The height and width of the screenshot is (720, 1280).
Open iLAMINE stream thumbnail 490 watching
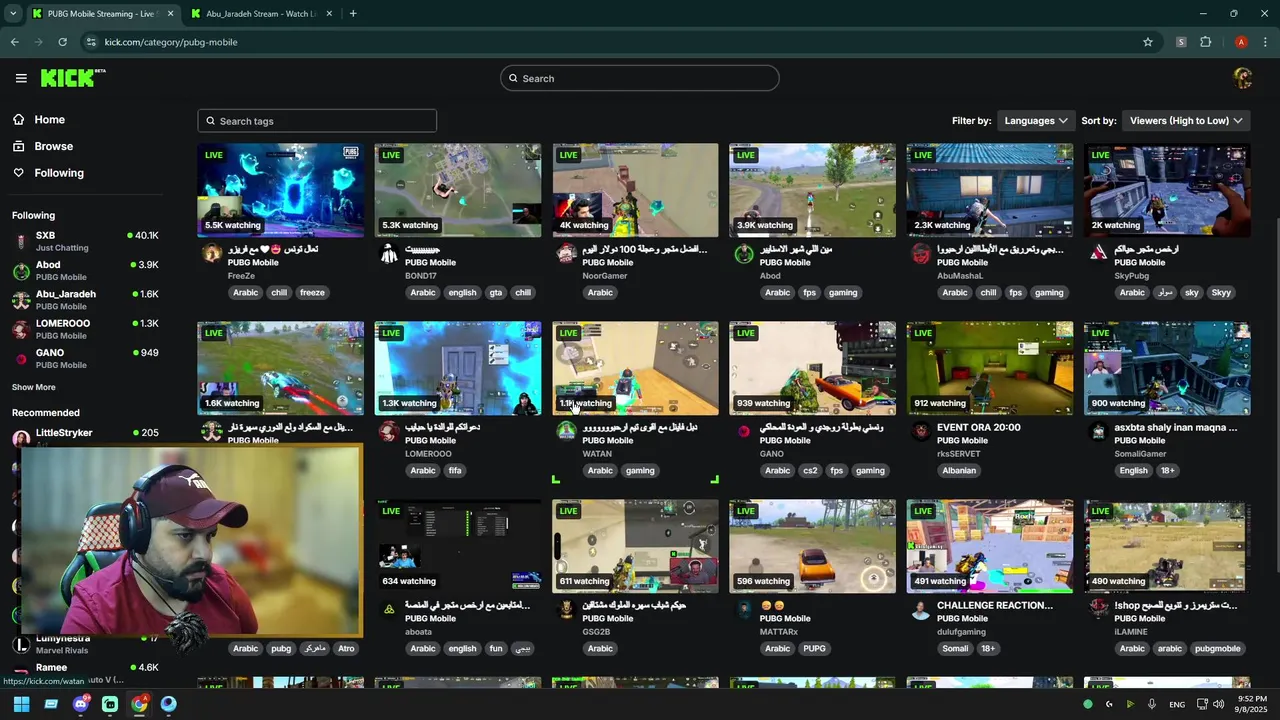[1167, 546]
